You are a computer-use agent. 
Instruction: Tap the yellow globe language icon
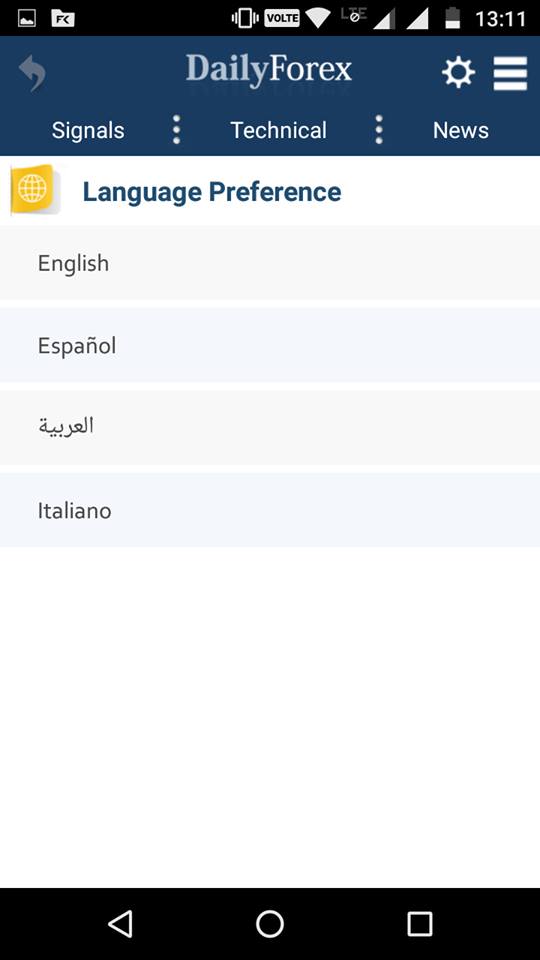pos(34,189)
